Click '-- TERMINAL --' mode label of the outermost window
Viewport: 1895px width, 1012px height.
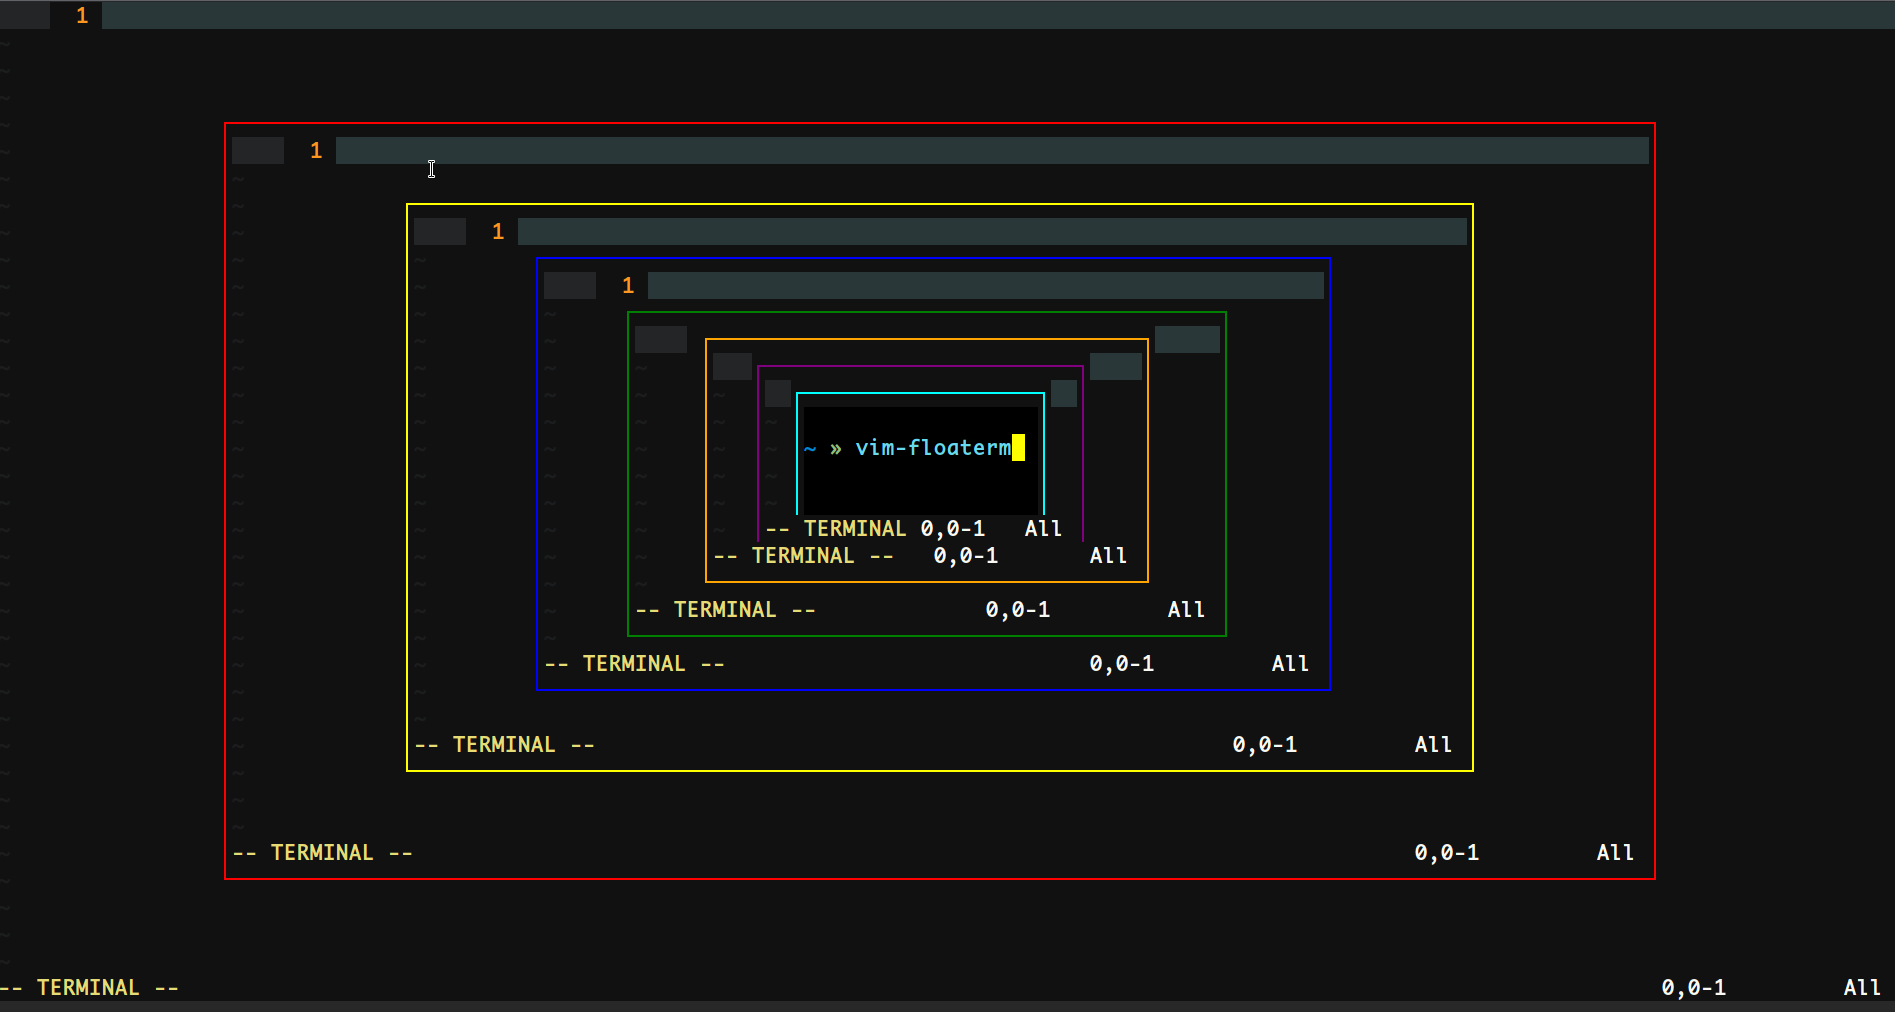[x=90, y=988]
